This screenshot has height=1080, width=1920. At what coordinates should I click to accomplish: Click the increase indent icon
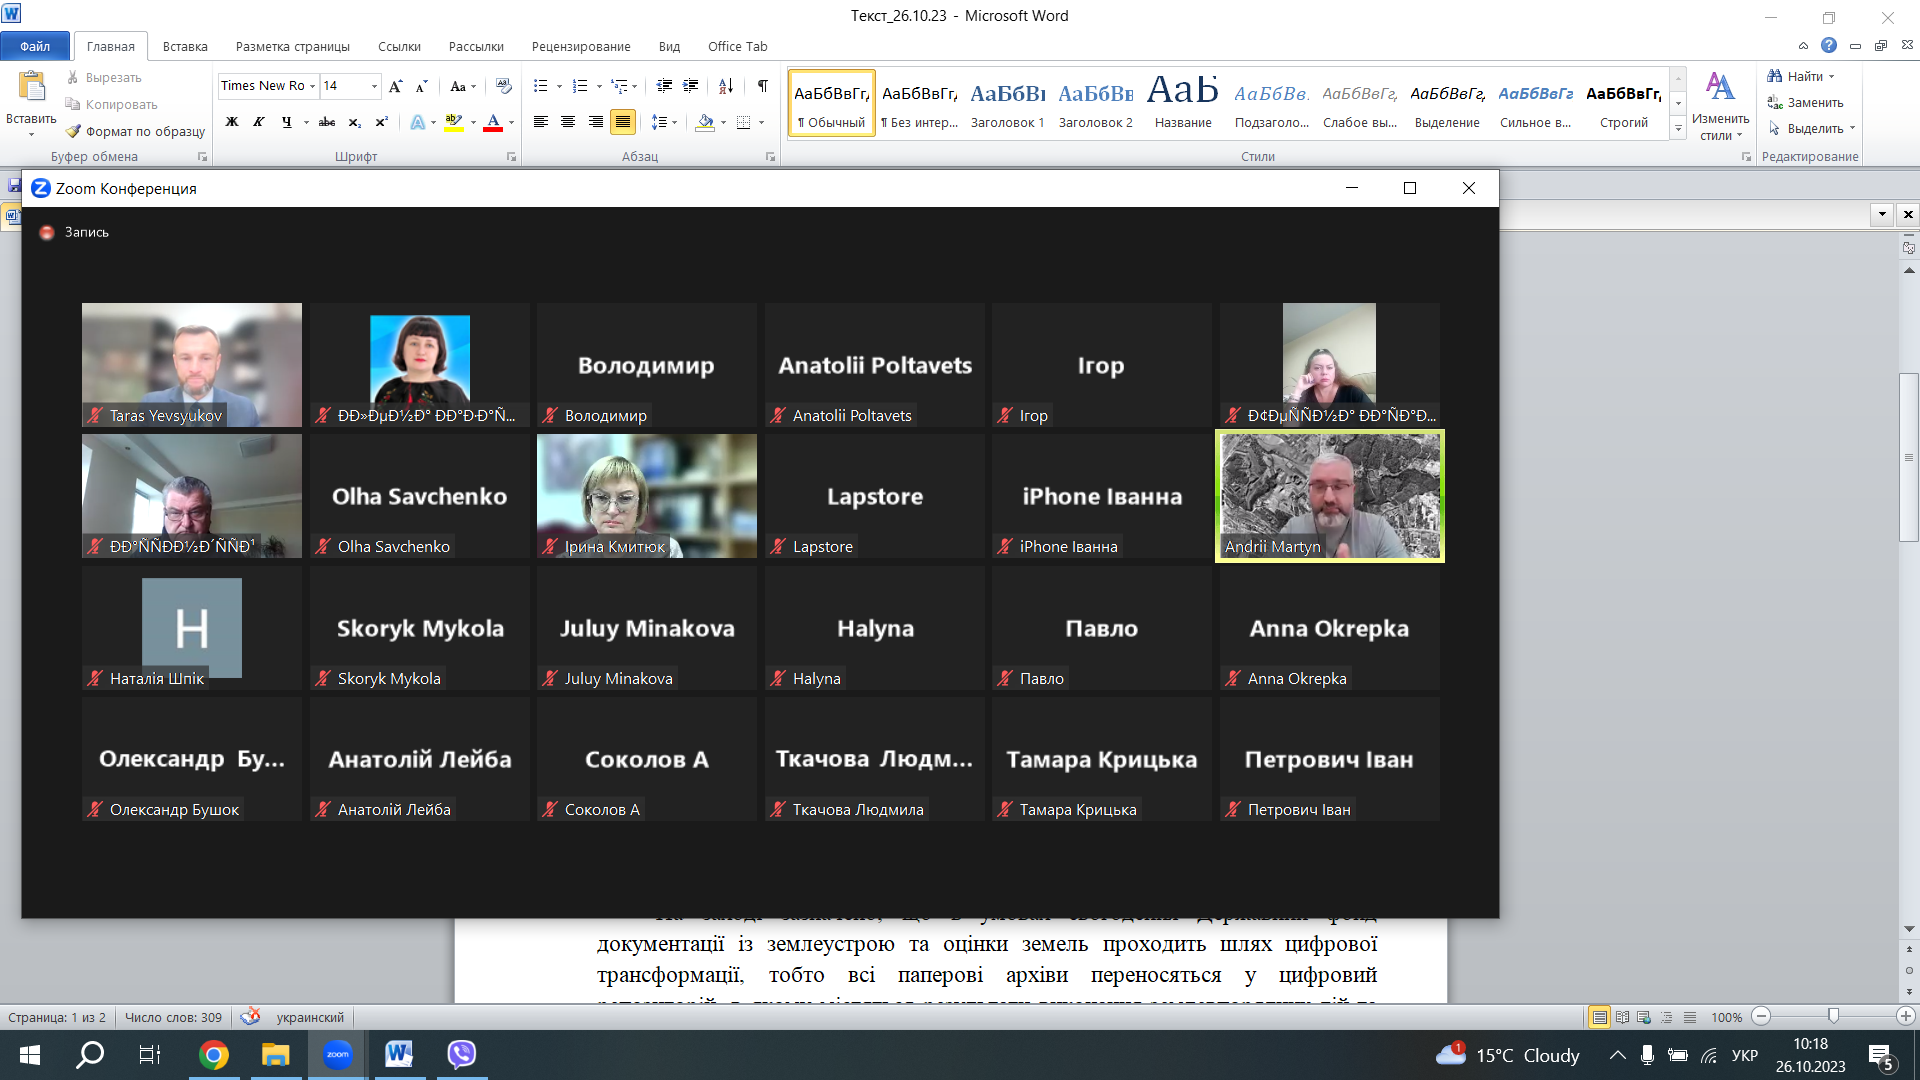pos(690,86)
